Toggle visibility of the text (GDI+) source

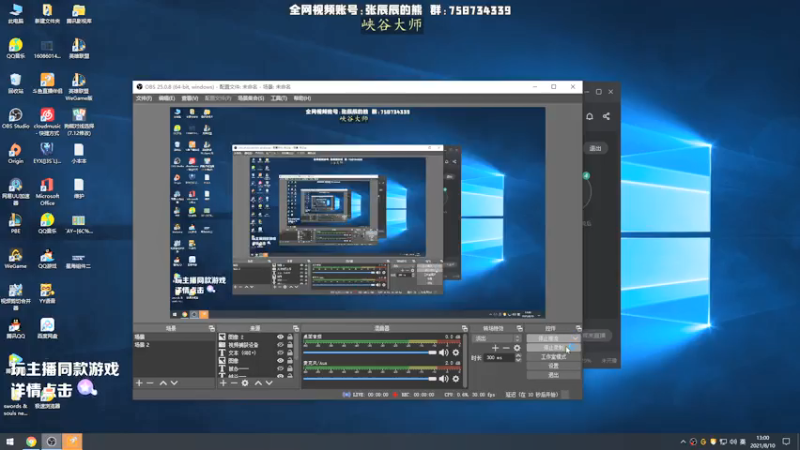280,353
